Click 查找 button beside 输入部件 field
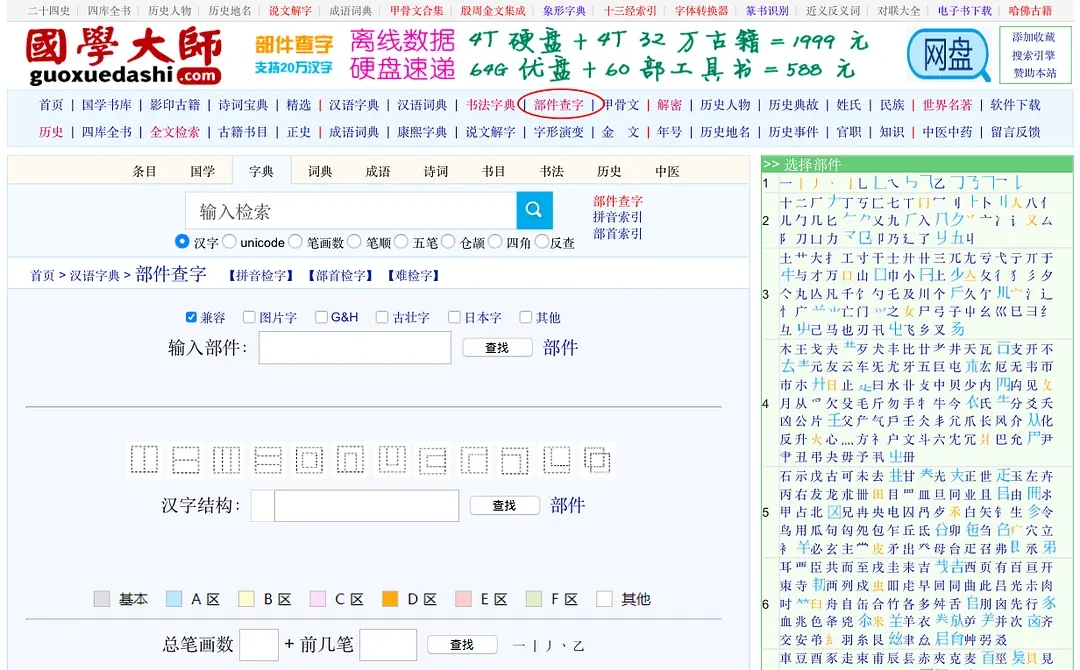 [497, 348]
